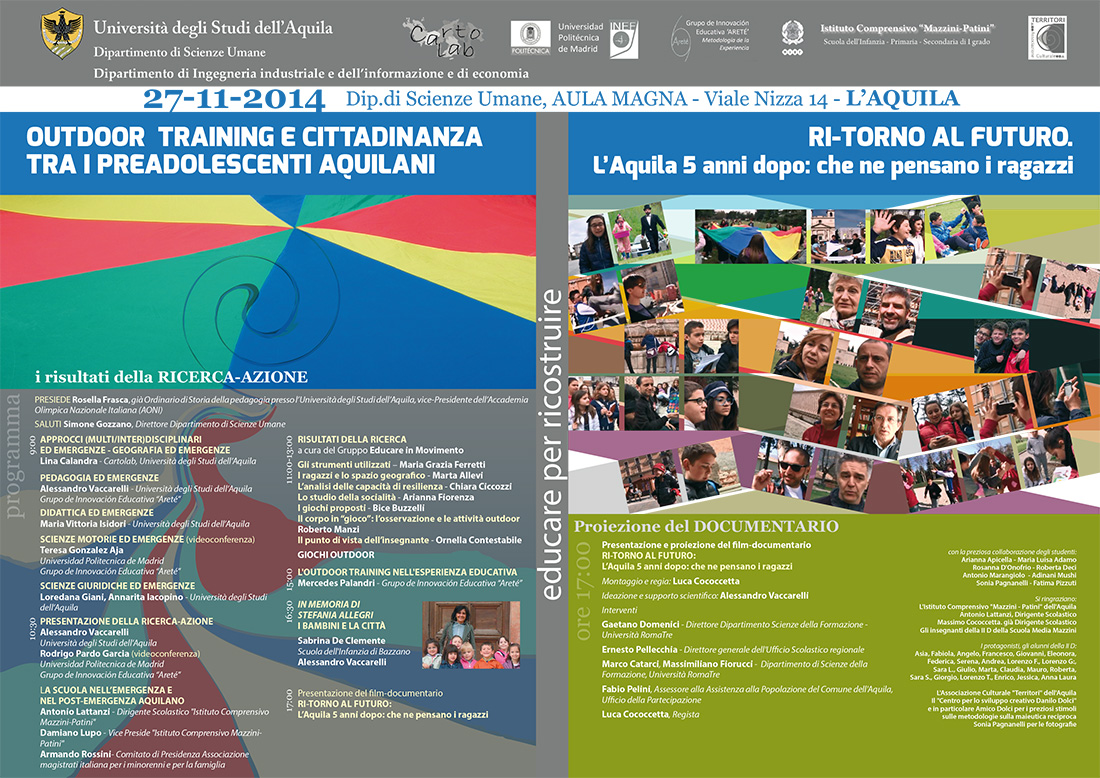Click the CartoLab logo

[x=442, y=38]
